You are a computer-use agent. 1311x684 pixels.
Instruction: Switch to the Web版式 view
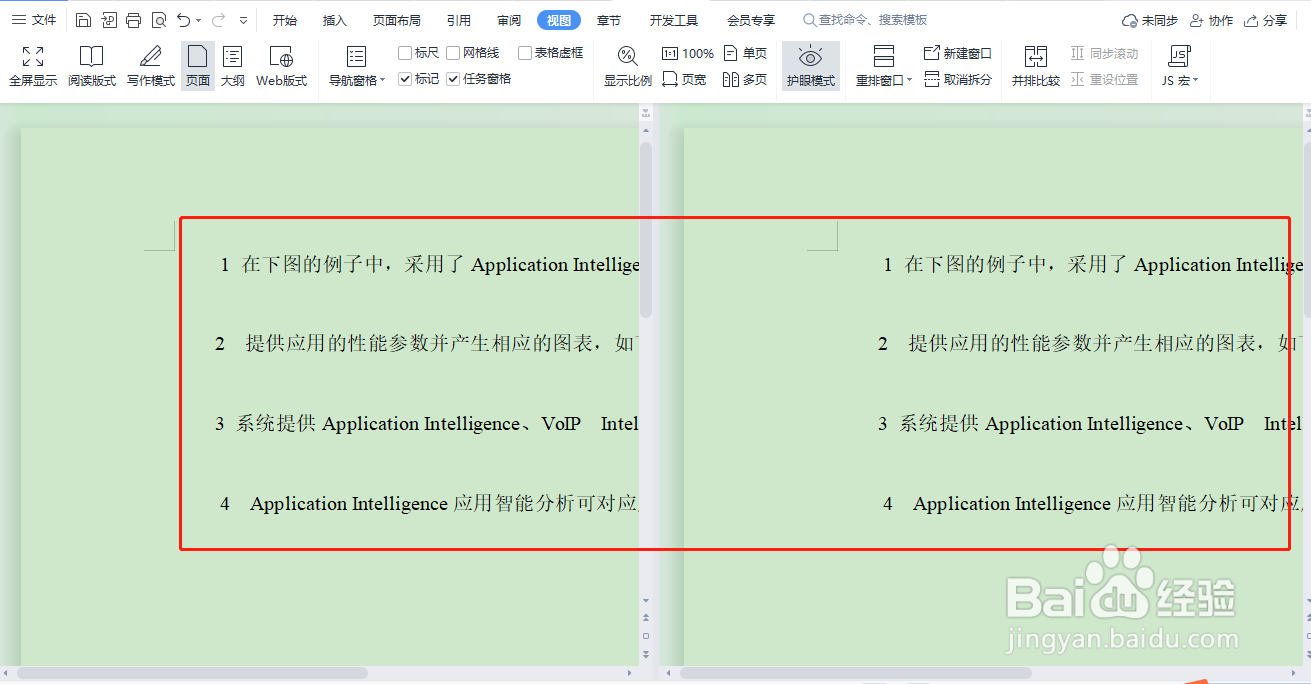point(281,65)
